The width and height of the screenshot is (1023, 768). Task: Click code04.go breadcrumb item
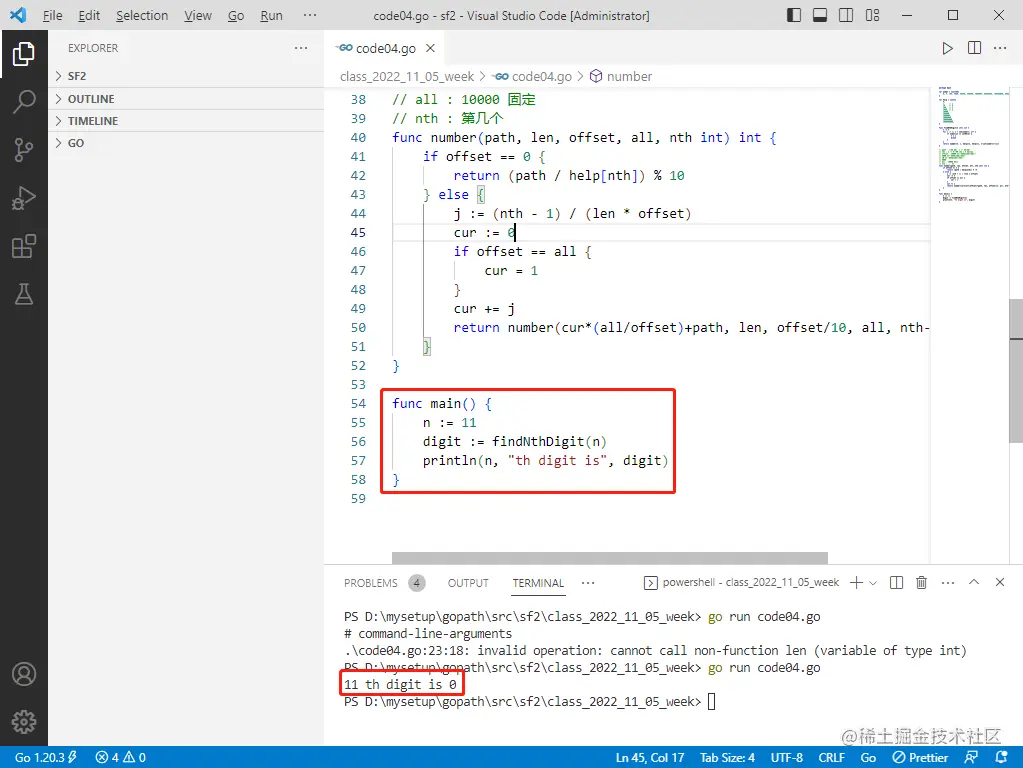pyautogui.click(x=542, y=76)
